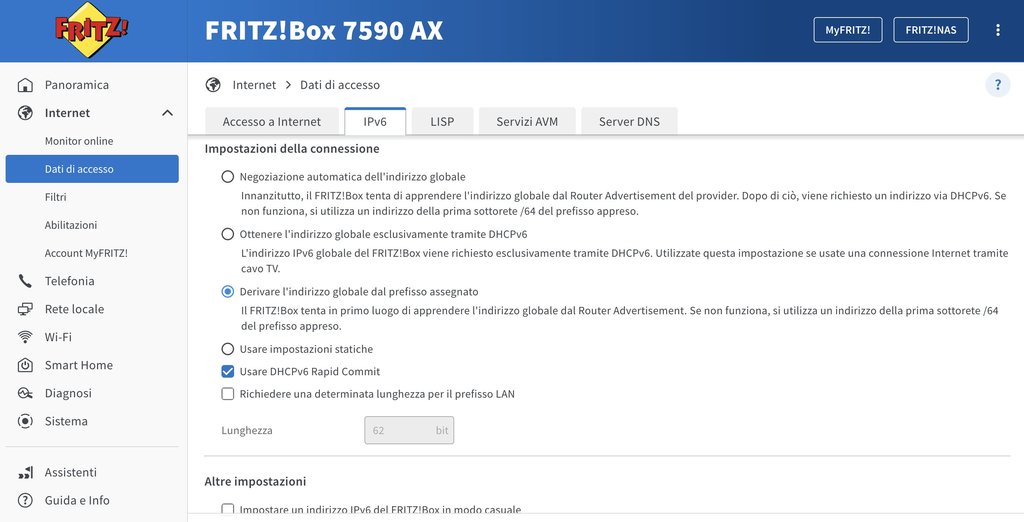This screenshot has height=522, width=1024.
Task: Uncheck Usare DHCPv6 Rapid Commit
Action: point(227,371)
